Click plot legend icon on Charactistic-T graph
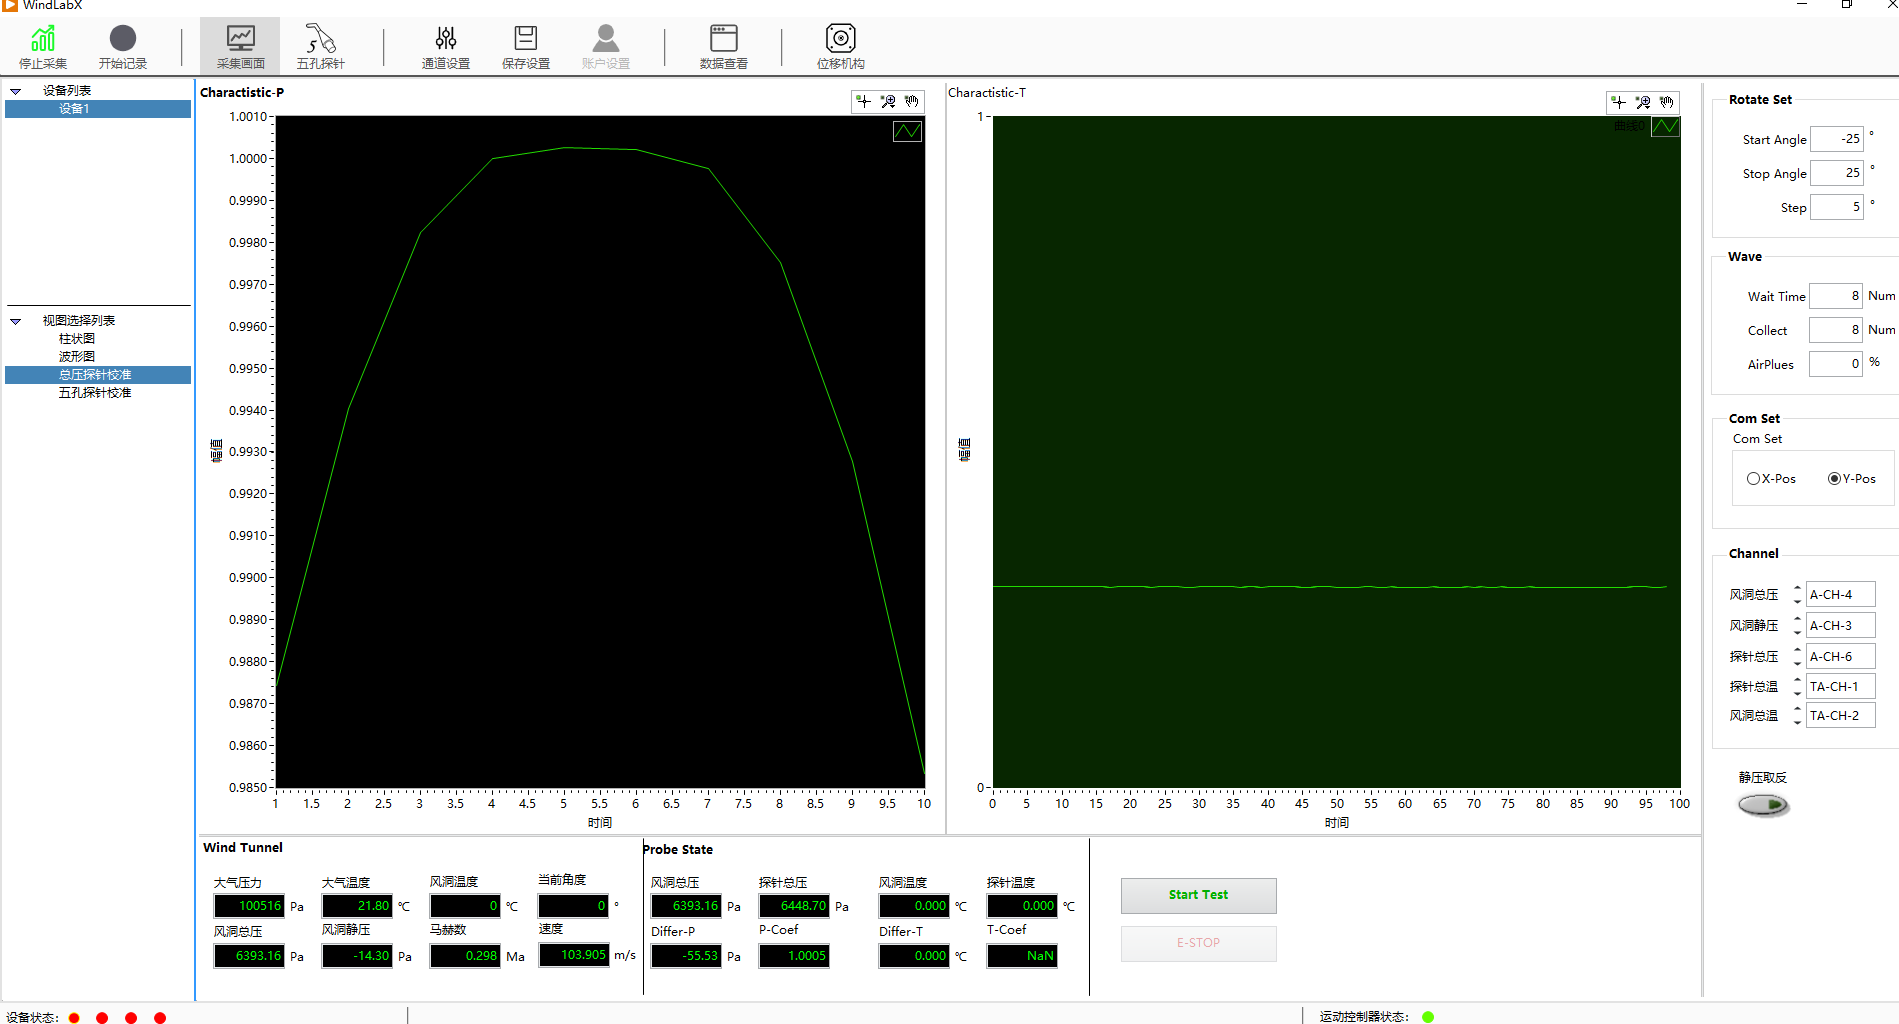 [1665, 127]
